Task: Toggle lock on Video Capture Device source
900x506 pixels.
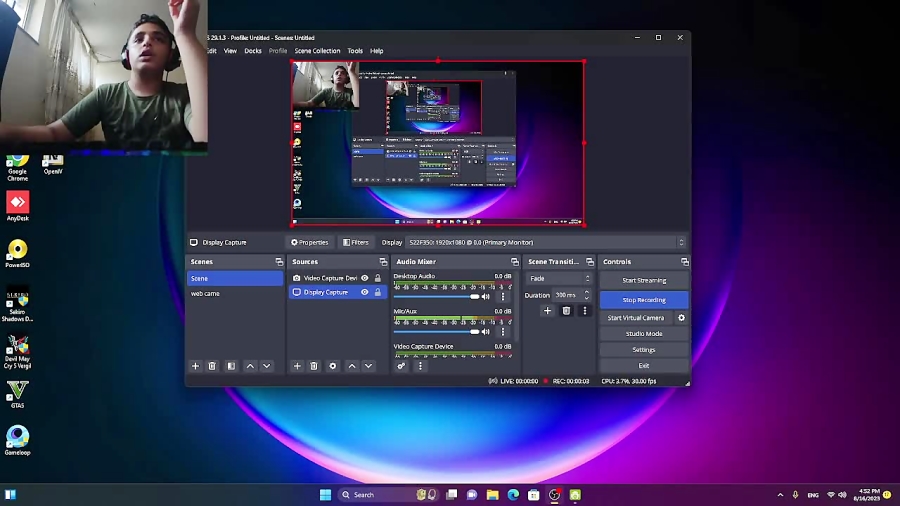Action: (378, 278)
